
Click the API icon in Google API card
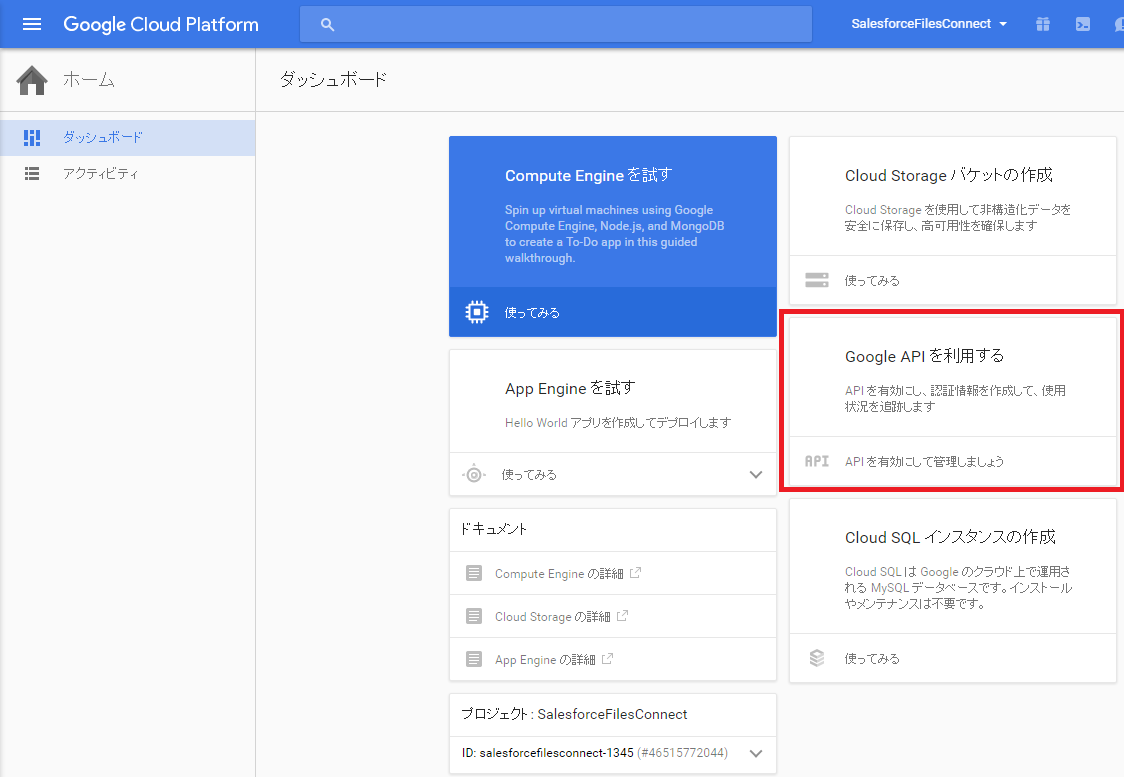pyautogui.click(x=816, y=461)
